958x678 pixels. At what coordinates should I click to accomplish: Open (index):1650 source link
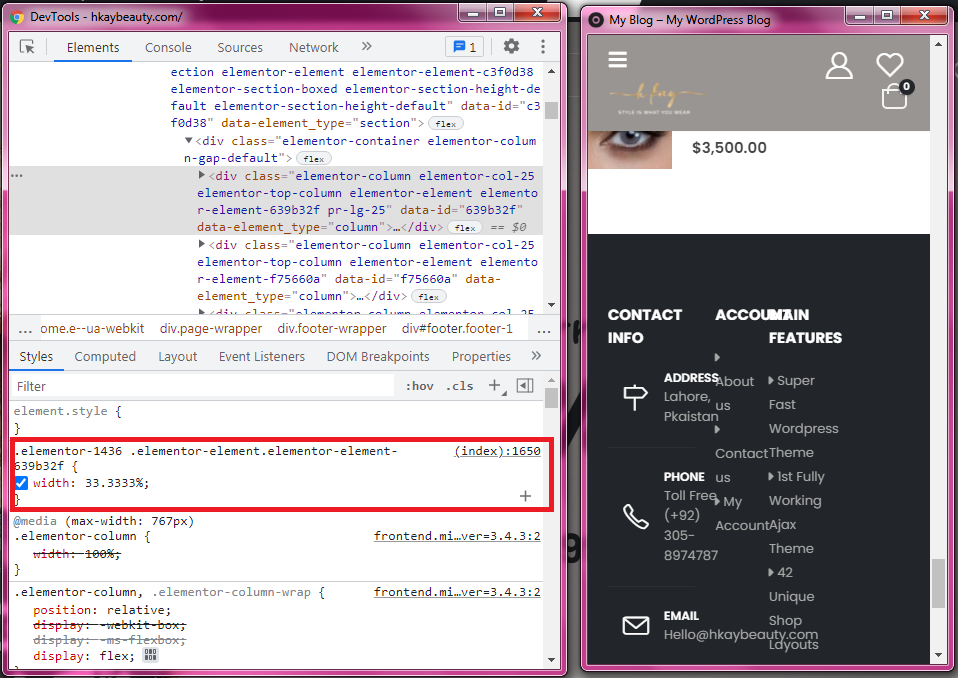497,451
